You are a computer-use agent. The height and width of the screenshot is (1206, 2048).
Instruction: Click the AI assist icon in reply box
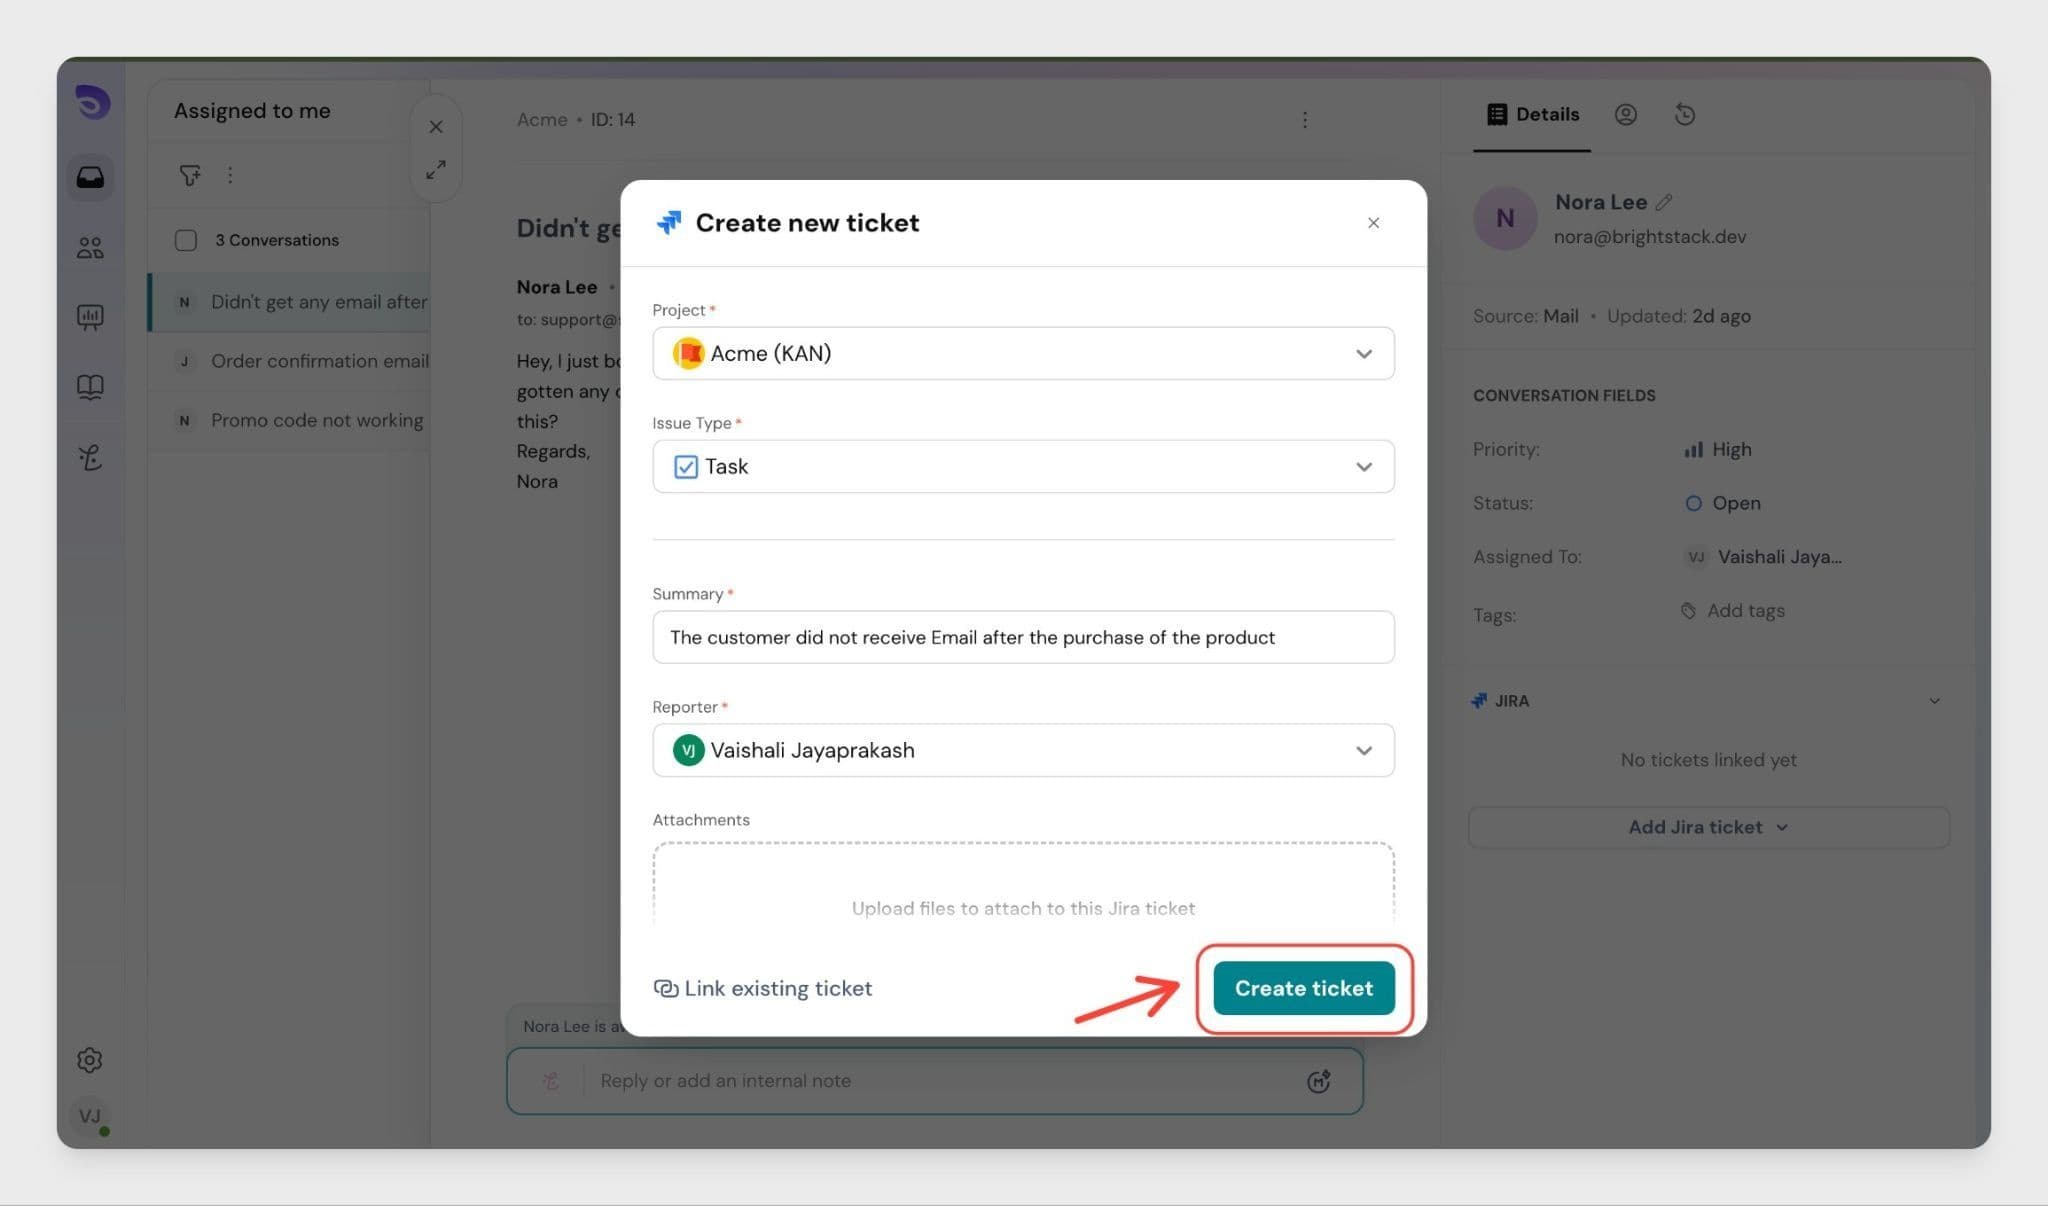click(1318, 1081)
